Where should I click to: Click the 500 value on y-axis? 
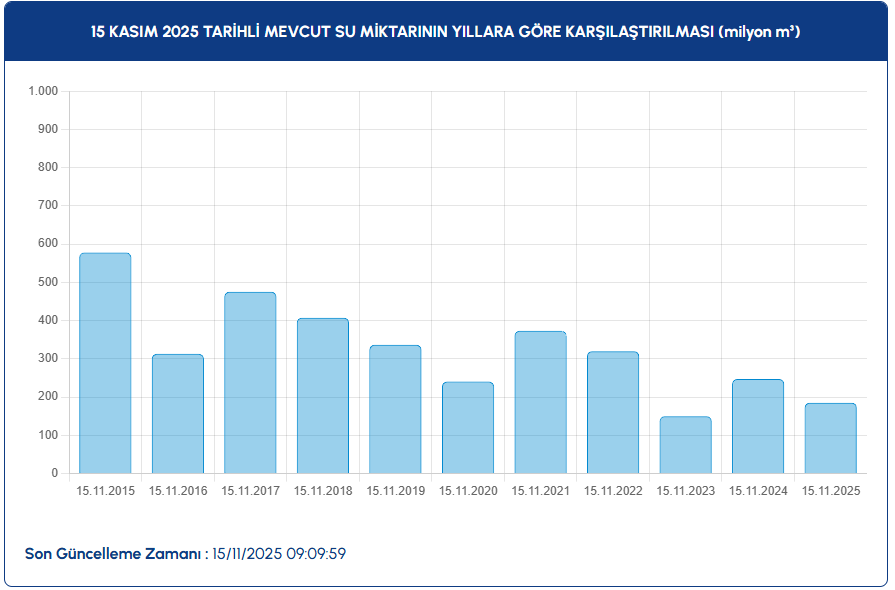click(48, 282)
